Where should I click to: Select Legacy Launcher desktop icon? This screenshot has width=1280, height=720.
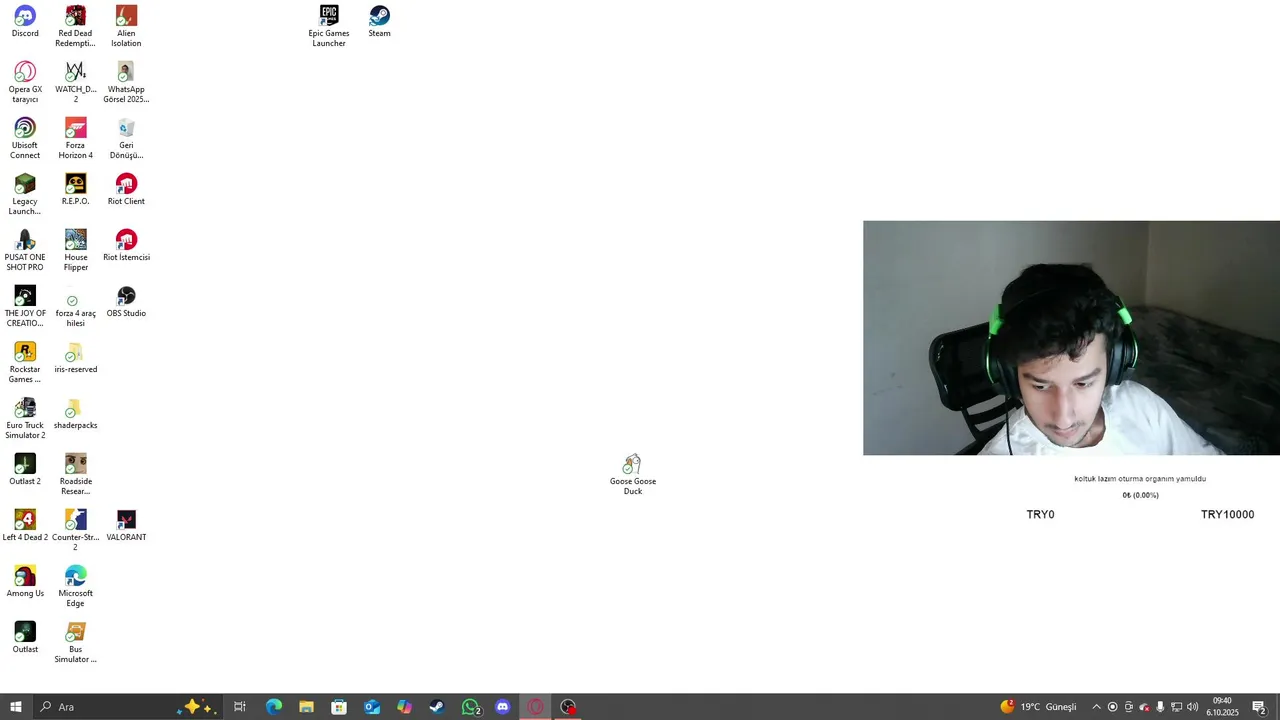coord(25,194)
